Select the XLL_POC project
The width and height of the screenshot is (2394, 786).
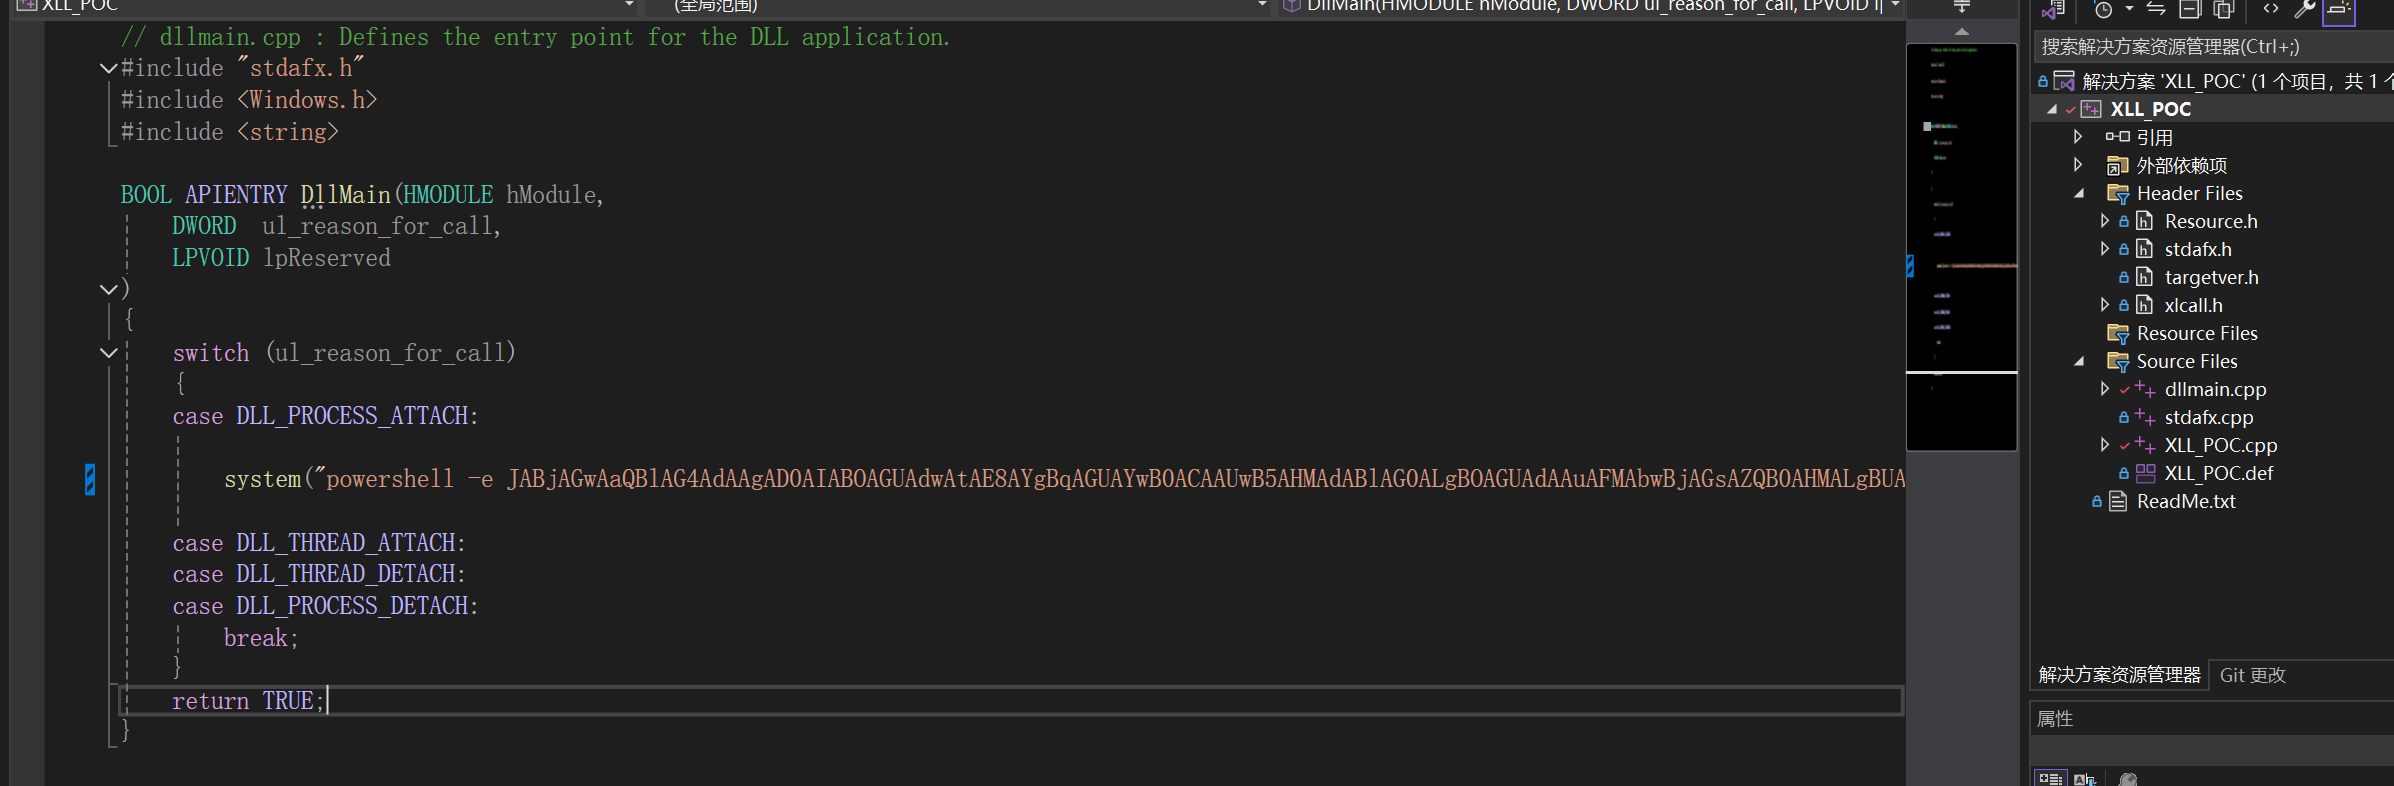point(2150,109)
